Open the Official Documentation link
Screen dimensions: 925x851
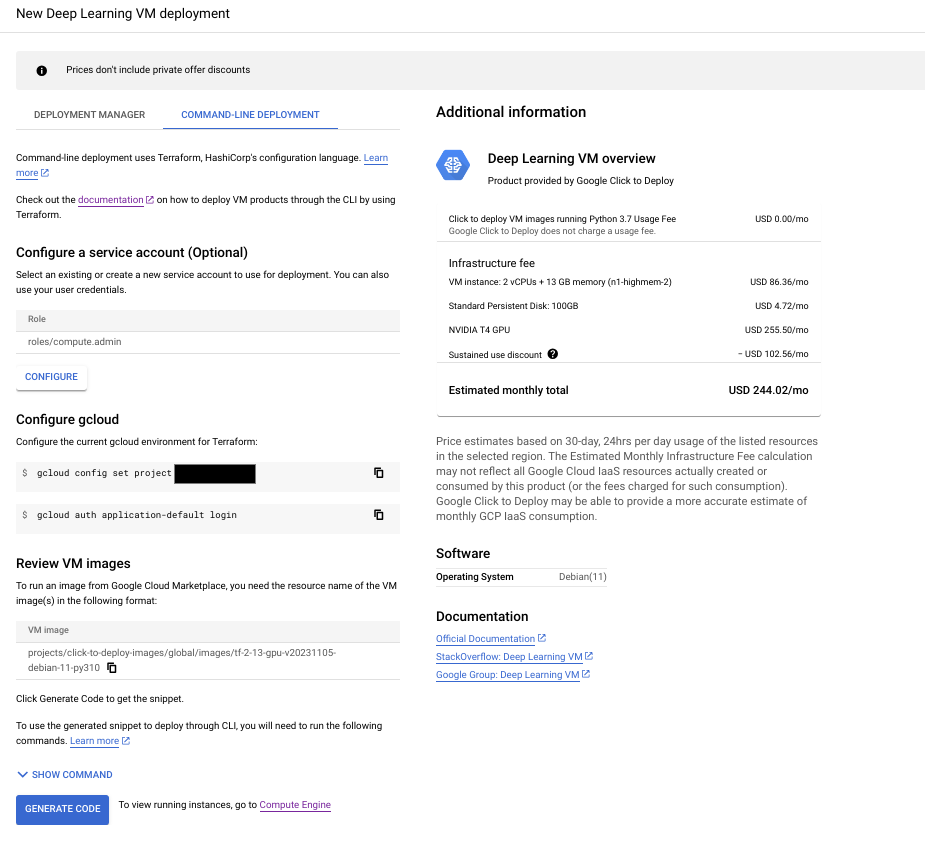pyautogui.click(x=485, y=639)
